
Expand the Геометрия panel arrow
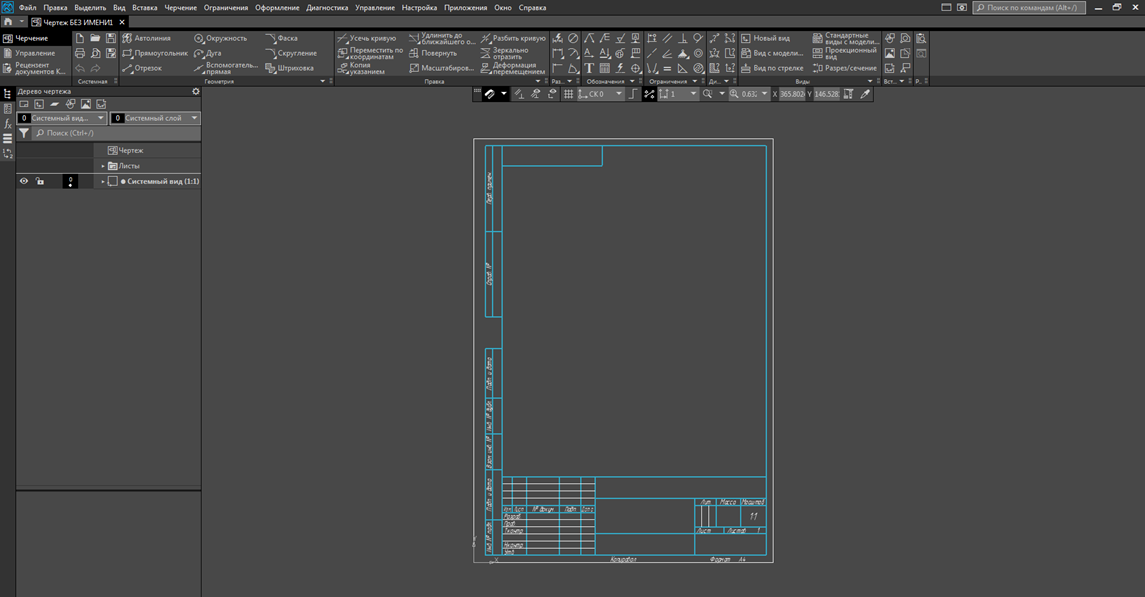[323, 81]
